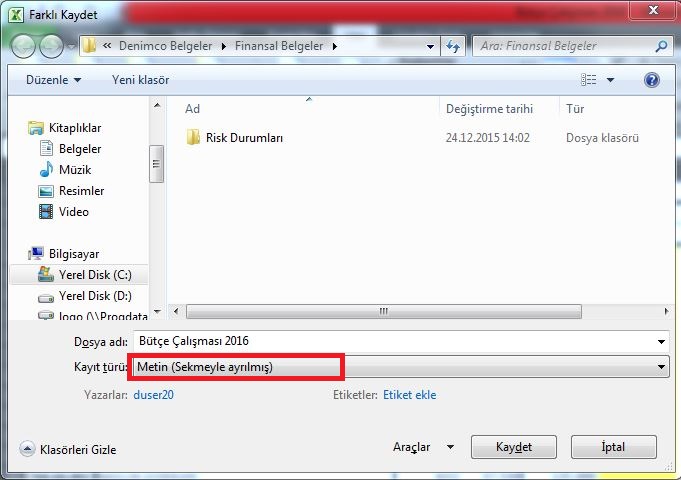
Task: Select the Risk Durumları folder name
Action: coord(244,138)
